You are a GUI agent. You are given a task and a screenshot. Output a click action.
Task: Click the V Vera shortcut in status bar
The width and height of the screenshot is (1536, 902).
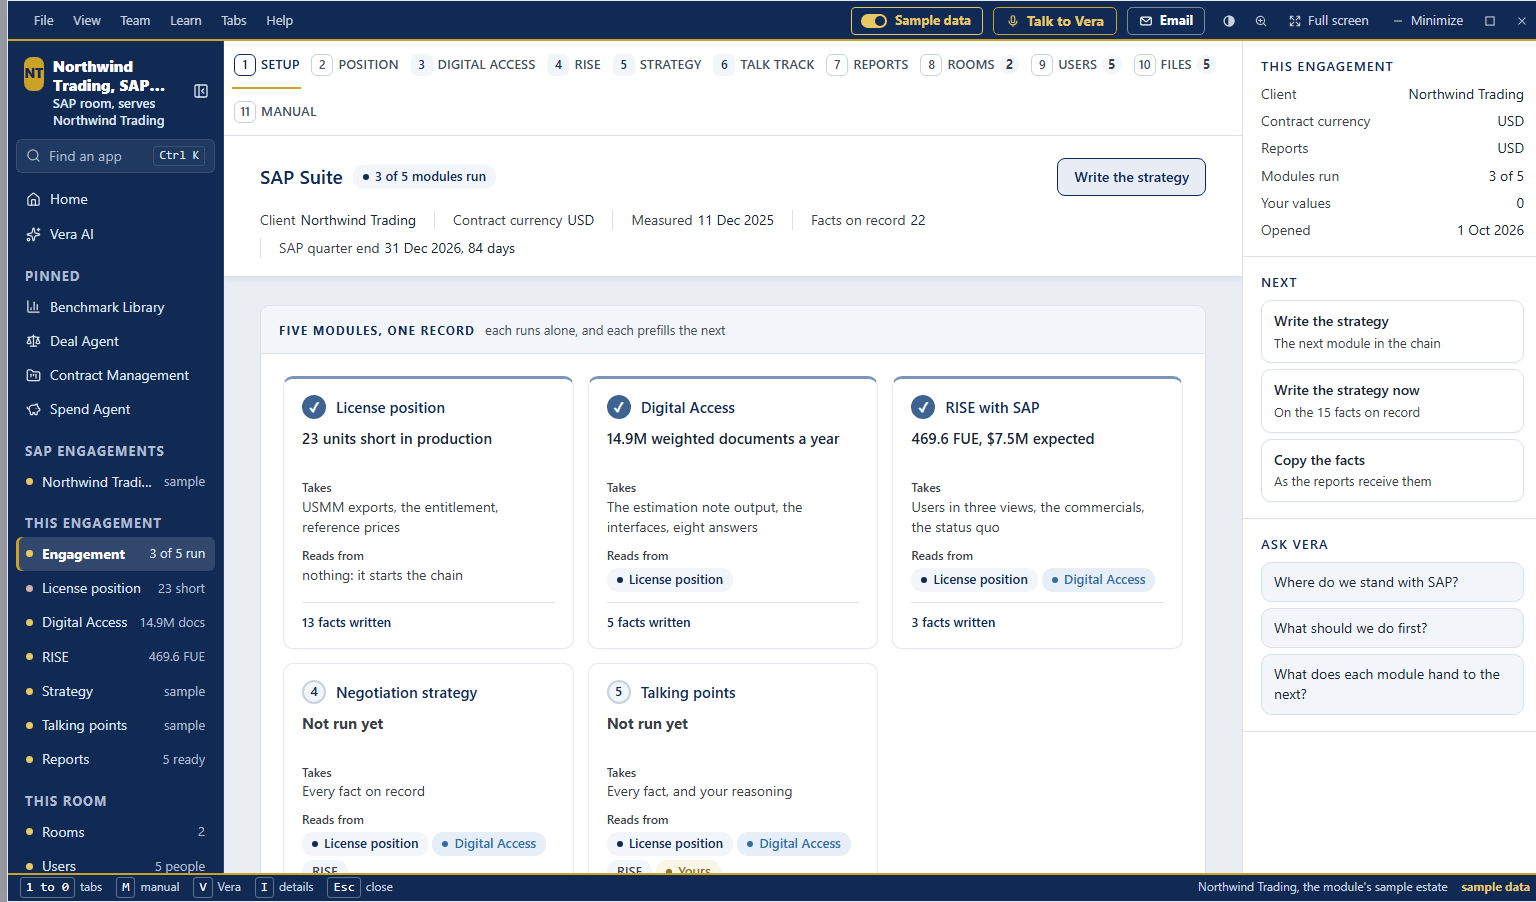(217, 887)
